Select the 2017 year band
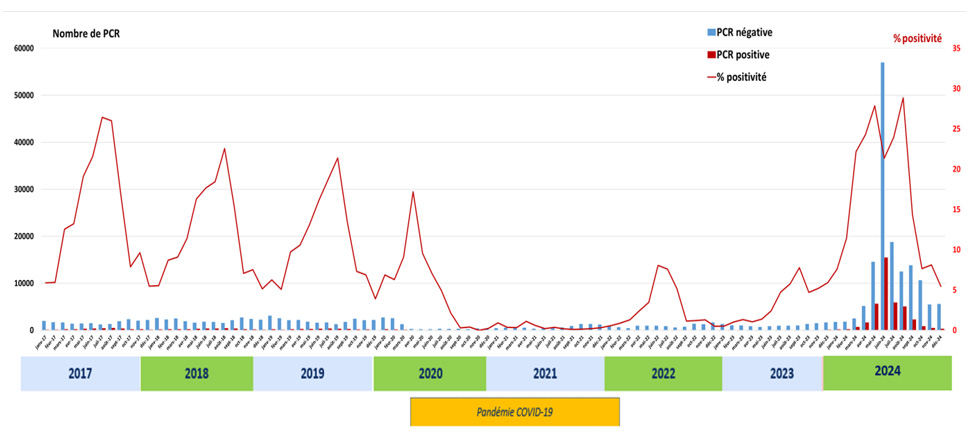The image size is (979, 441). point(80,374)
